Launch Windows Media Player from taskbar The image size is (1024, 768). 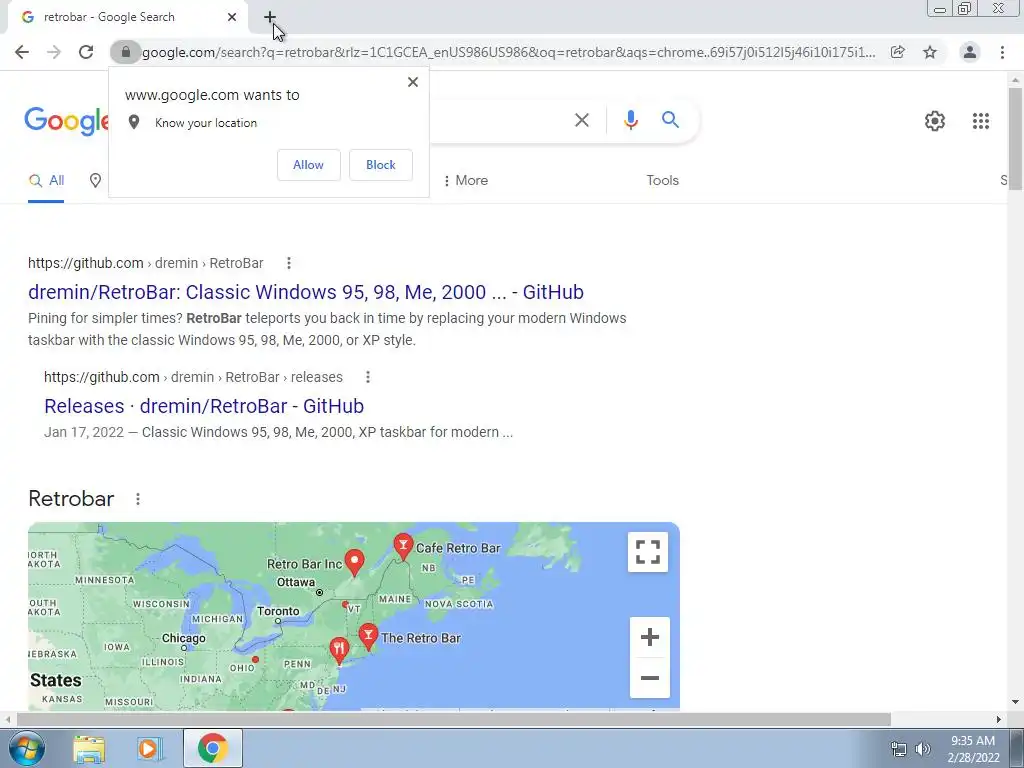pos(150,748)
